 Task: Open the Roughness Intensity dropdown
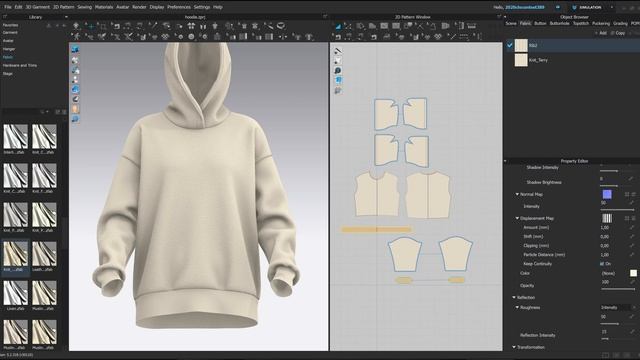tap(618, 307)
